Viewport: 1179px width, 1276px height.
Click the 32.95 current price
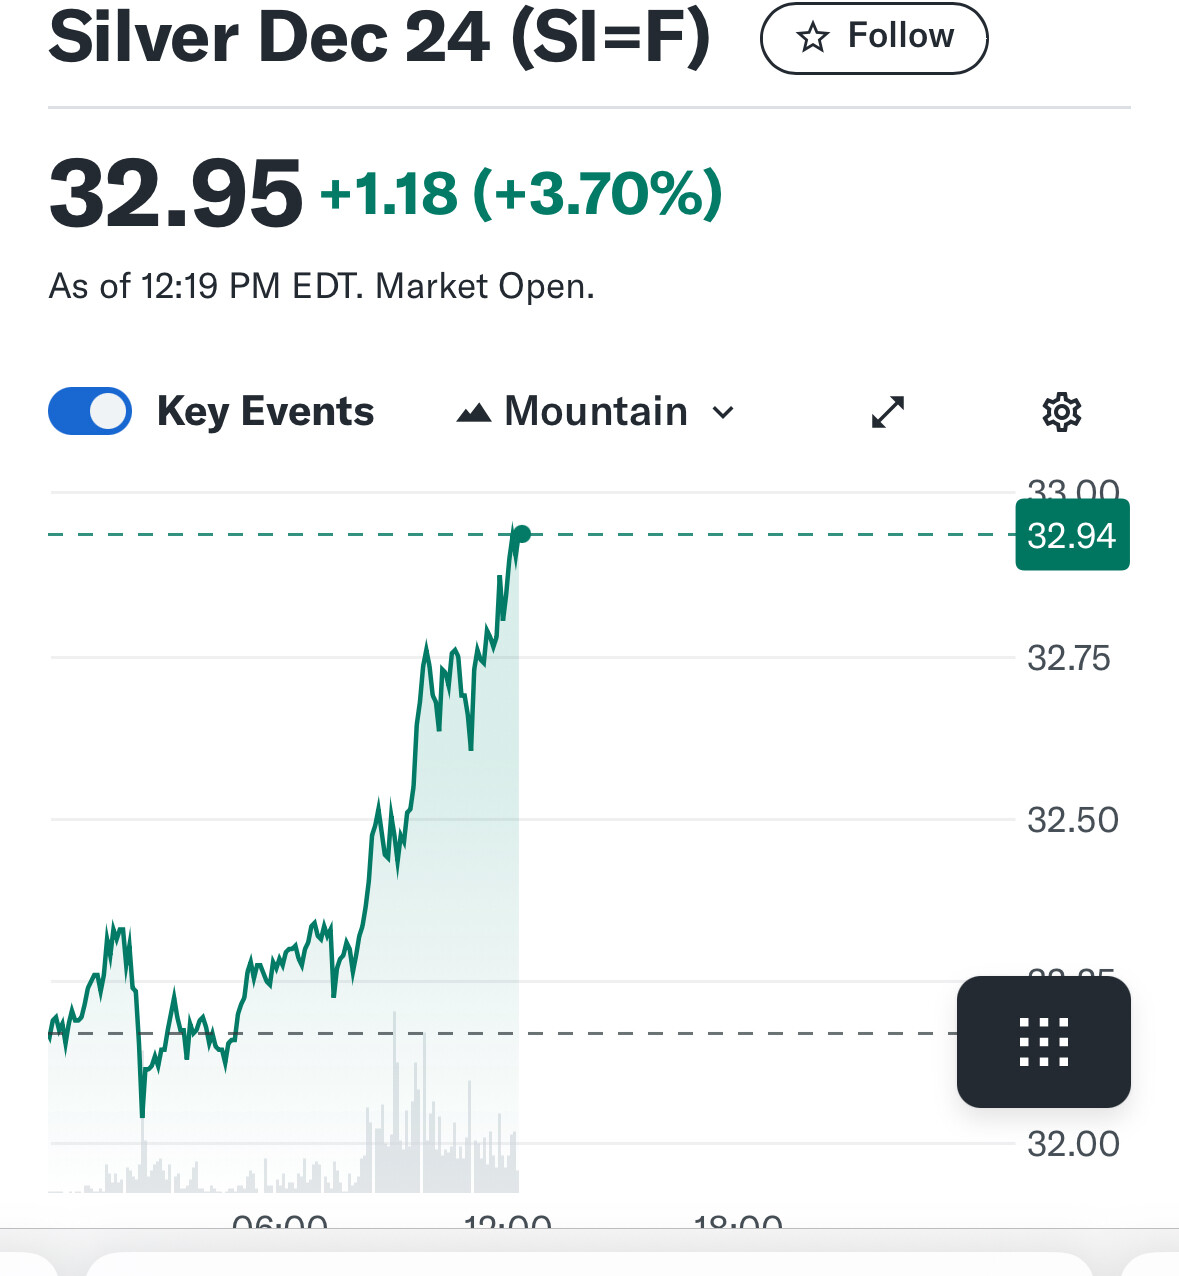point(175,193)
